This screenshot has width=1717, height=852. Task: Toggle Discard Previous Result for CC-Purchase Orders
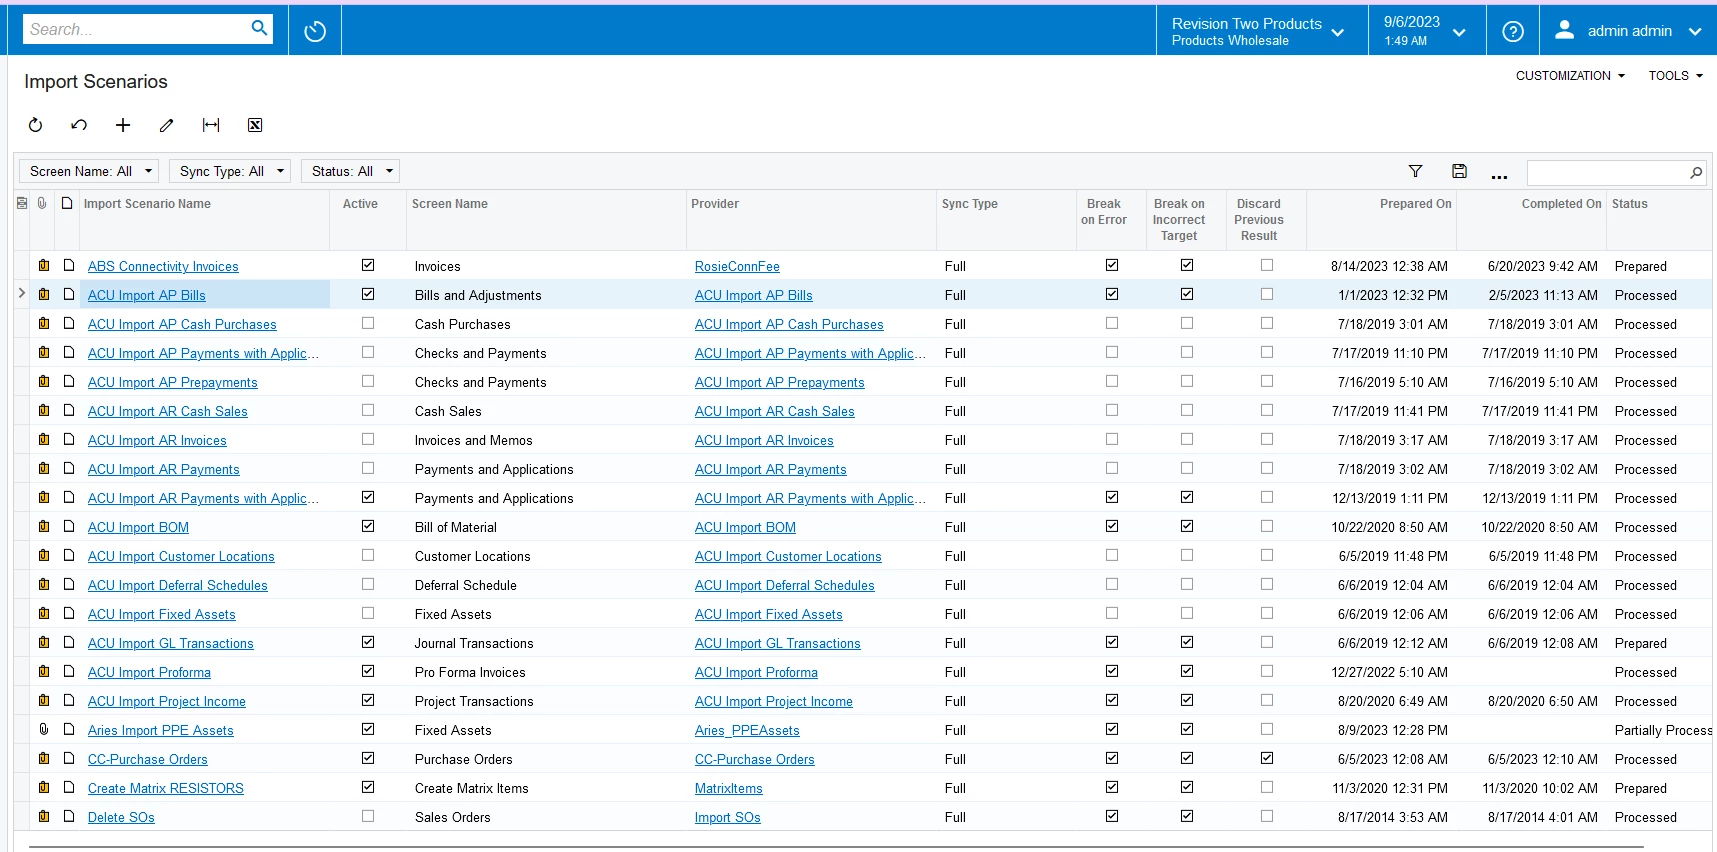[x=1267, y=758]
